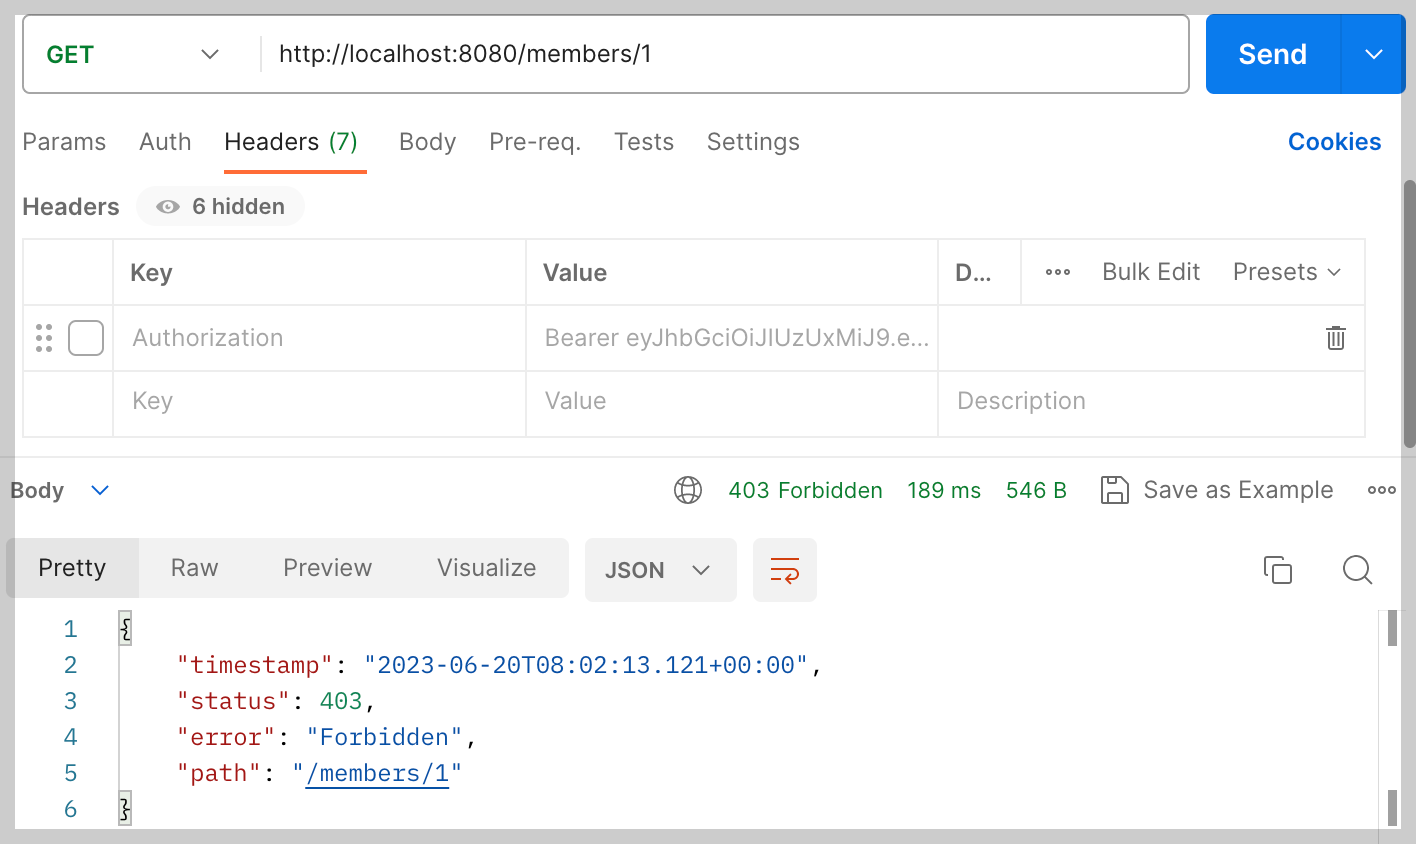Open the request Body tab
The image size is (1416, 844).
(x=427, y=142)
